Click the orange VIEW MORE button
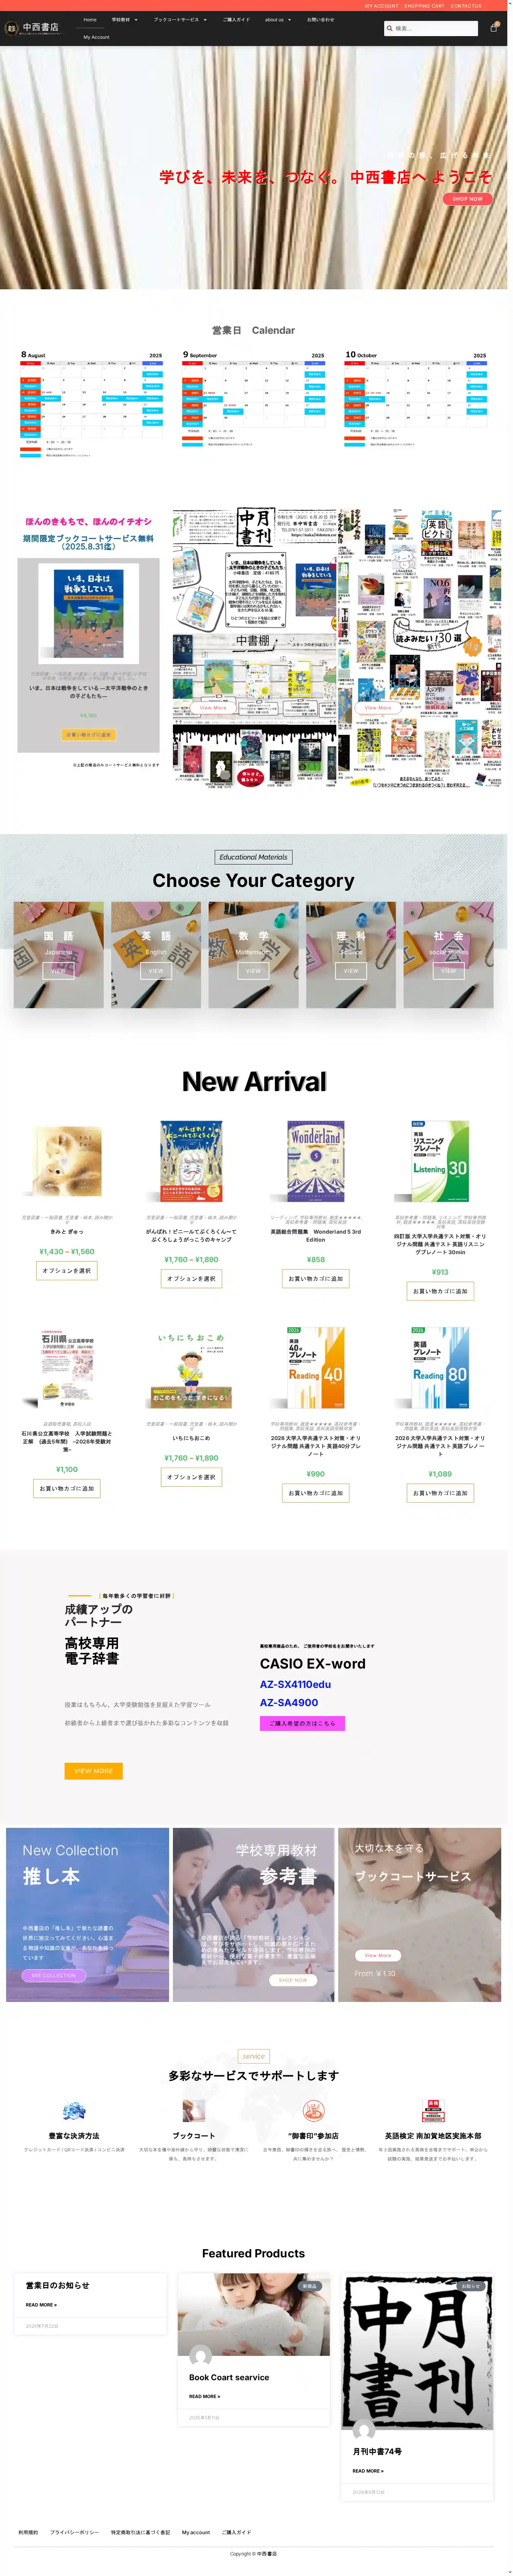This screenshot has height=2576, width=513. tap(94, 1770)
